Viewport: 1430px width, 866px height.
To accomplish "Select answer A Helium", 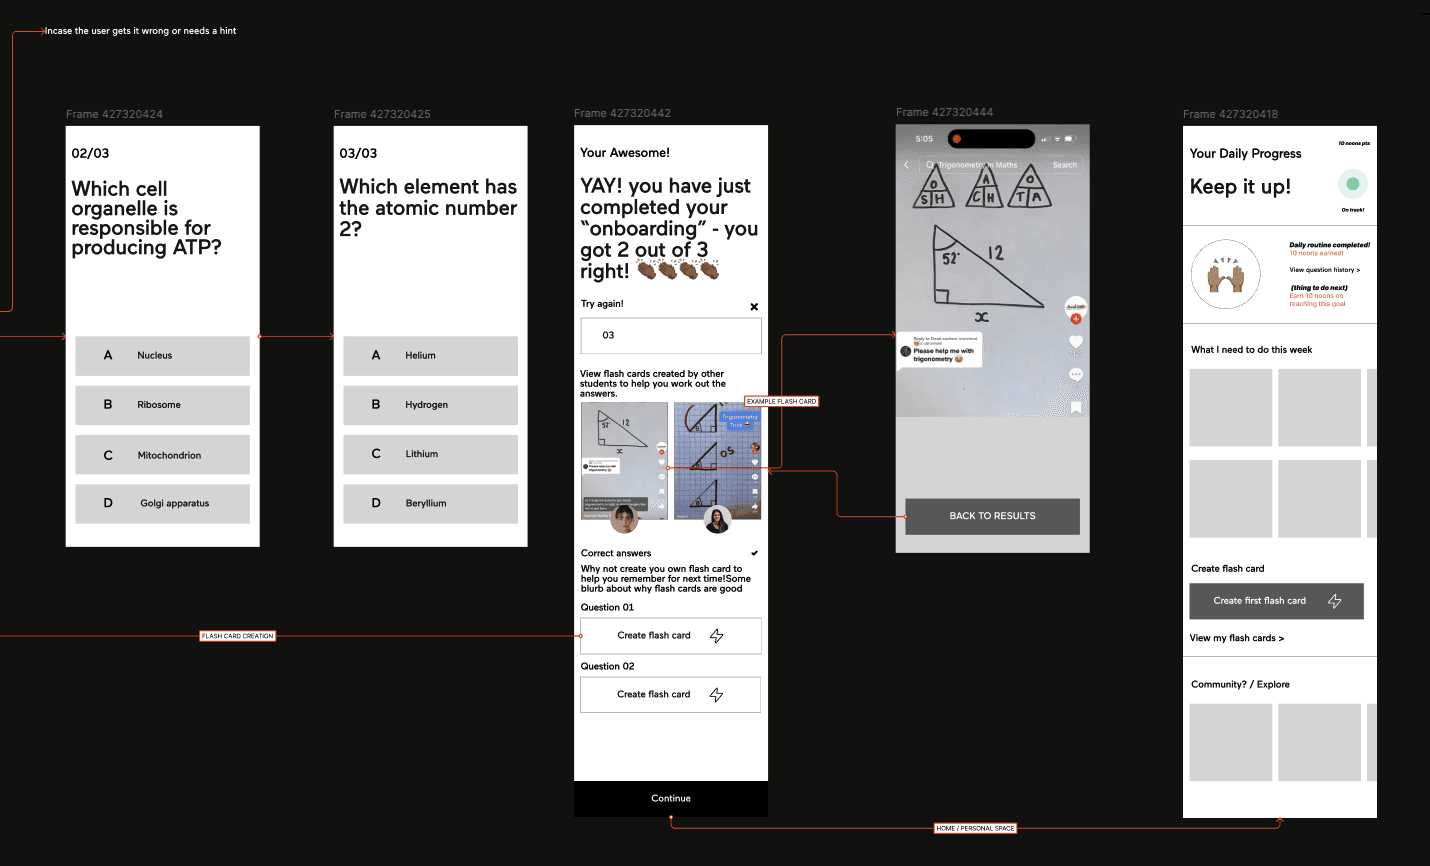I will [x=430, y=356].
